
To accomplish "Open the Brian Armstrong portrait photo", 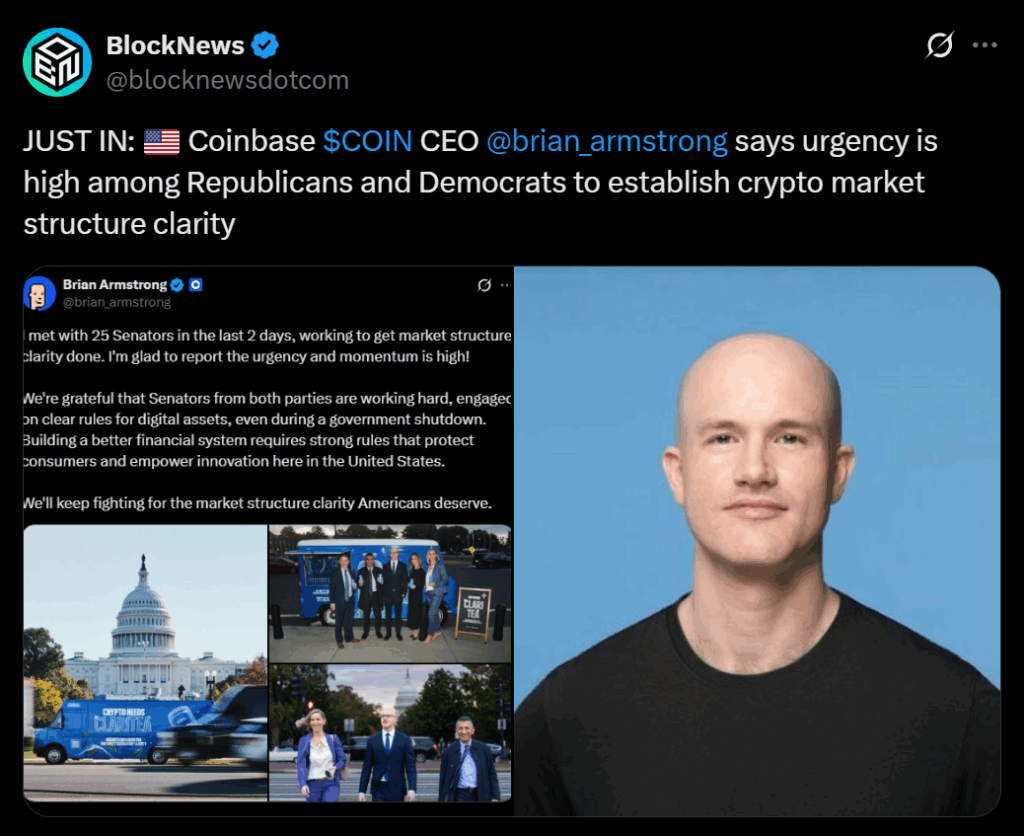I will (757, 541).
